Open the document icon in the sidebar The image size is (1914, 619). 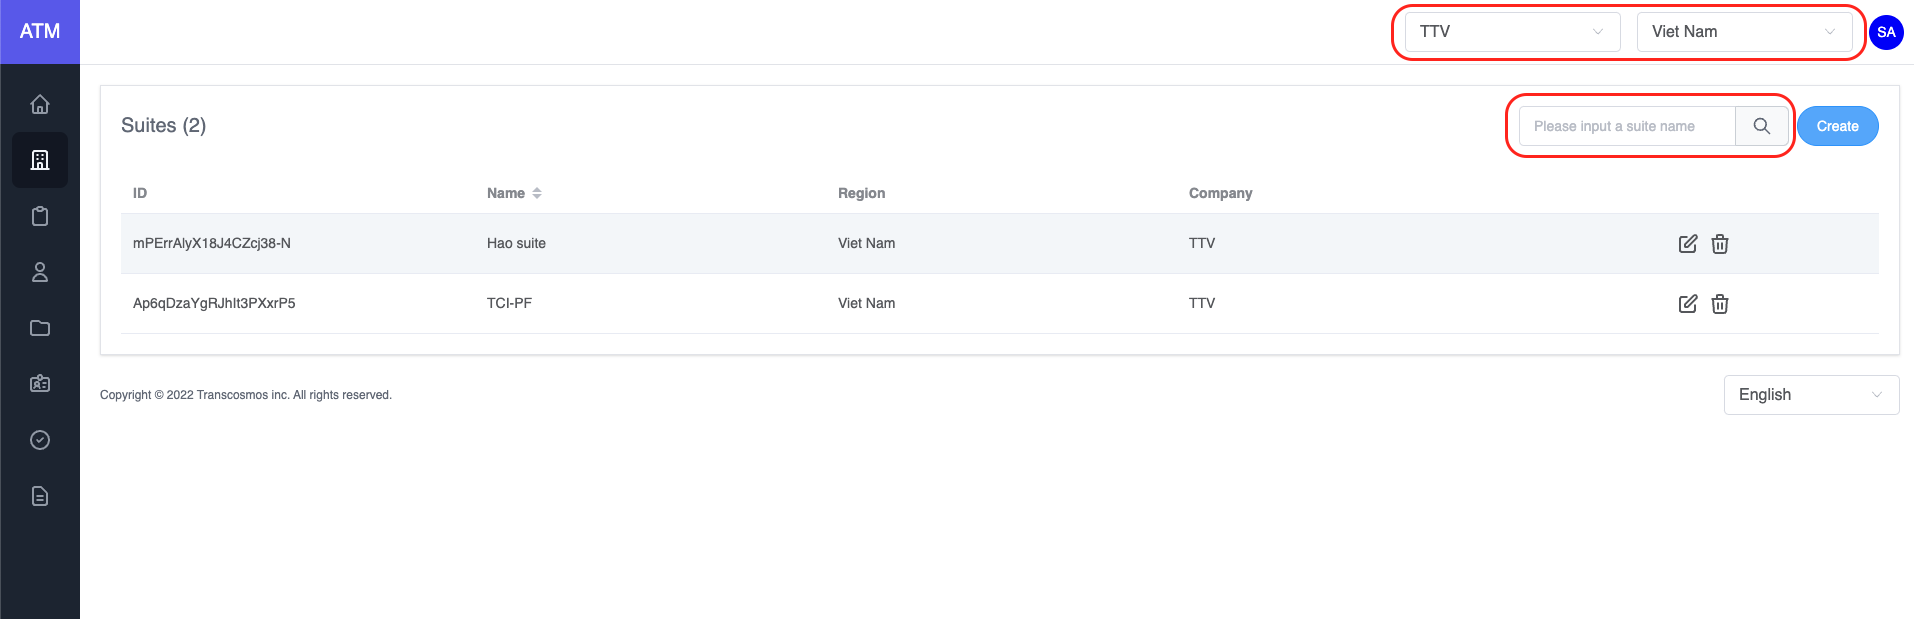tap(40, 496)
